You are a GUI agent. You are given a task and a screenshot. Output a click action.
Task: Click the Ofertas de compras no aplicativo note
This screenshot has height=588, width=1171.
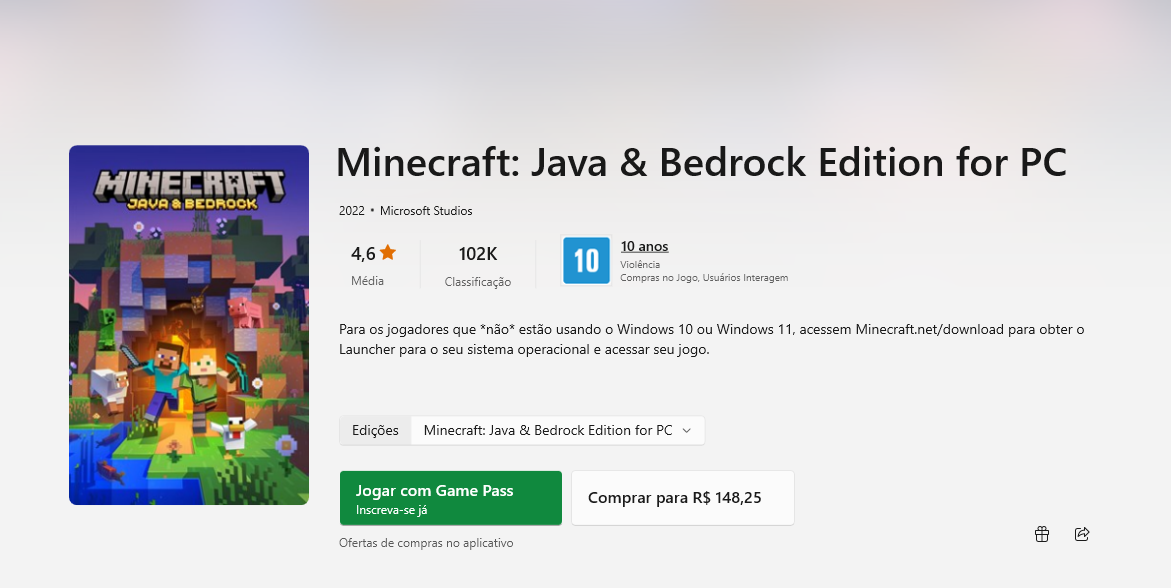(426, 543)
